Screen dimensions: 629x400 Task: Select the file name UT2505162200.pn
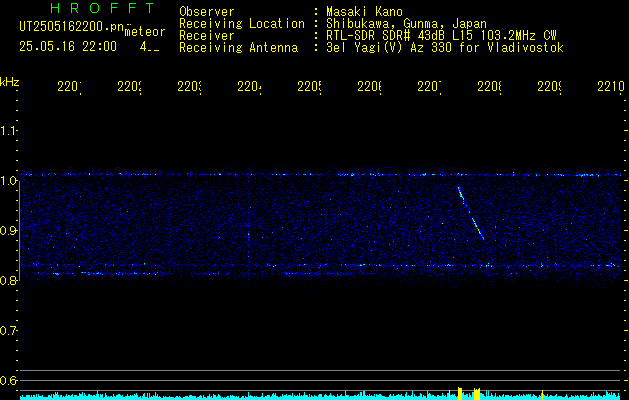point(72,26)
